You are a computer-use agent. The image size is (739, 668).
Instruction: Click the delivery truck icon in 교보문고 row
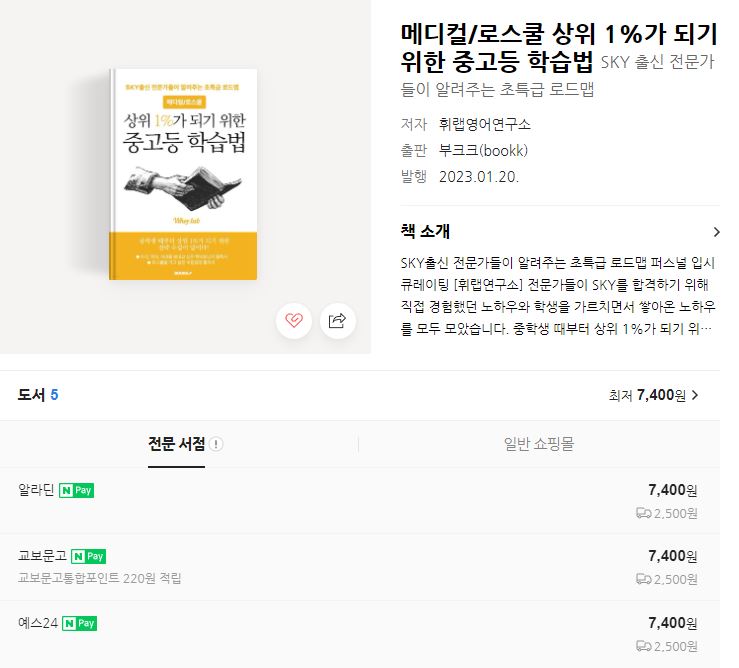coord(643,579)
